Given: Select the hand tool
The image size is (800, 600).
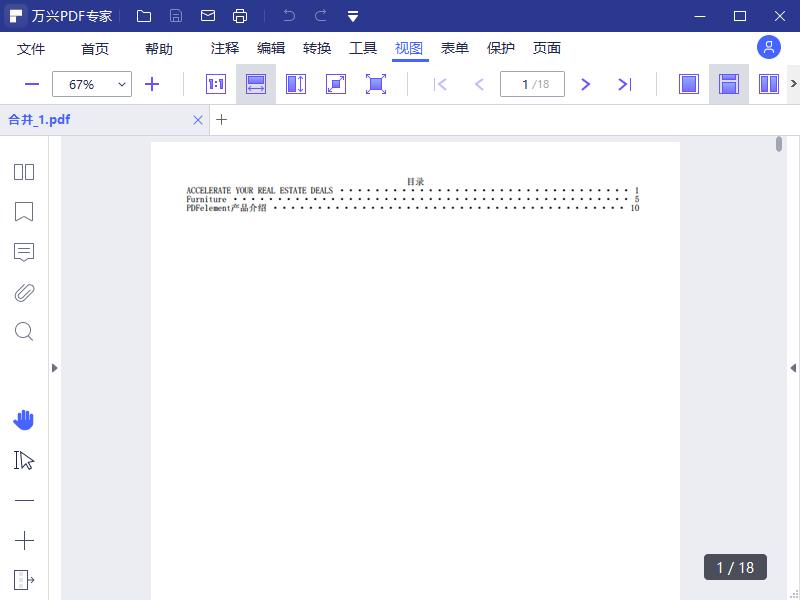Looking at the screenshot, I should click(24, 420).
